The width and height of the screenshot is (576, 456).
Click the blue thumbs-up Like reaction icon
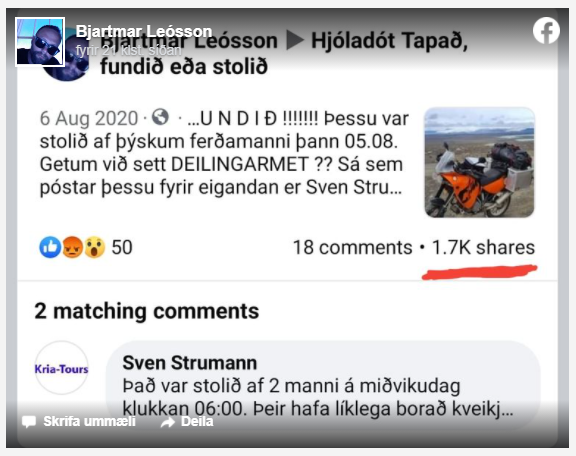tap(50, 247)
